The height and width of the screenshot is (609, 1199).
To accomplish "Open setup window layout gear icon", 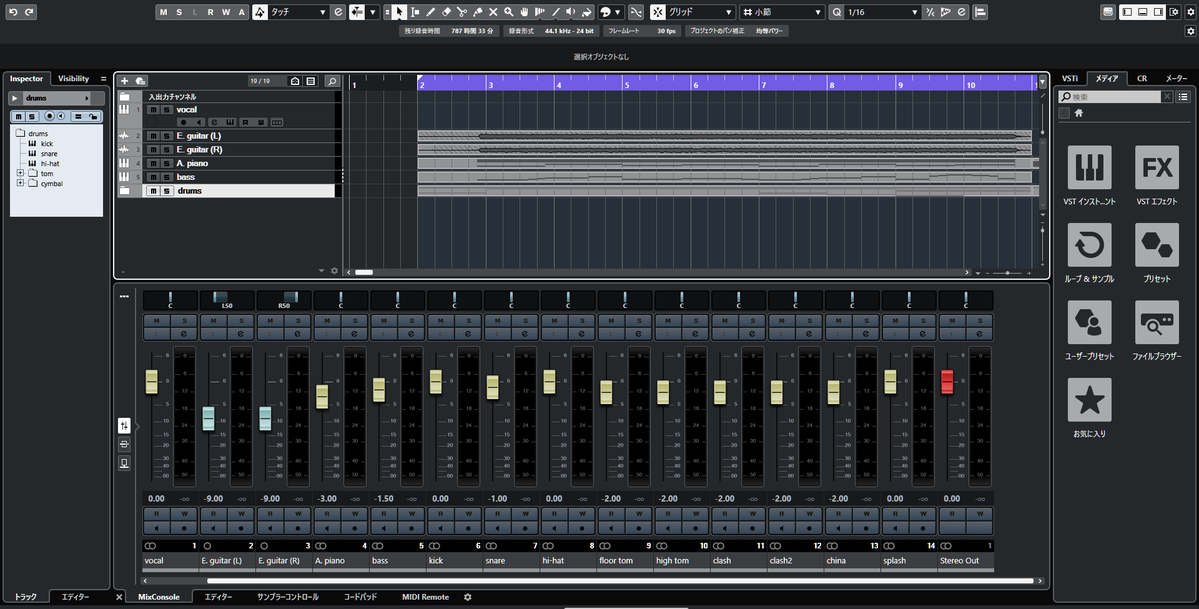I will (x=1175, y=12).
